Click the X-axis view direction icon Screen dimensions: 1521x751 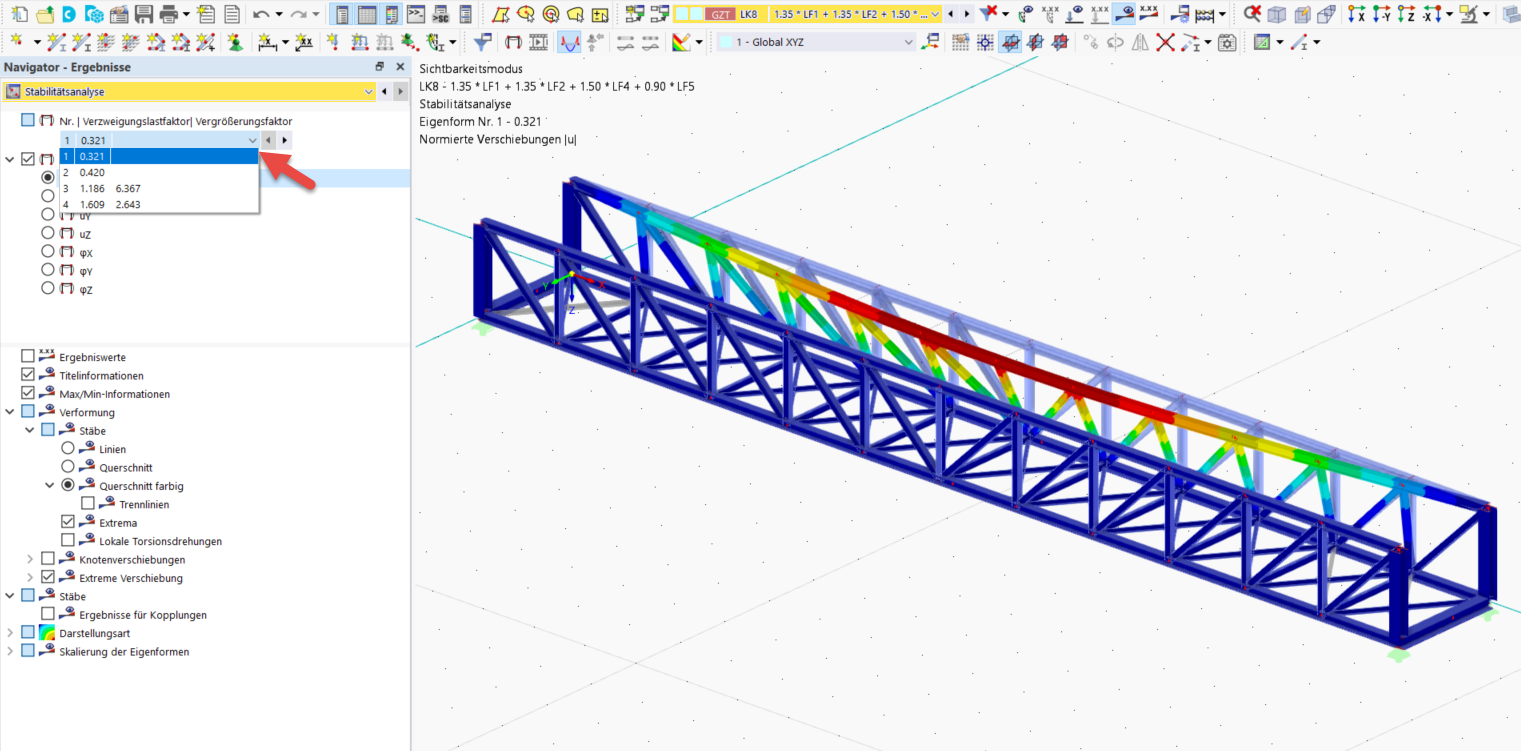1357,14
